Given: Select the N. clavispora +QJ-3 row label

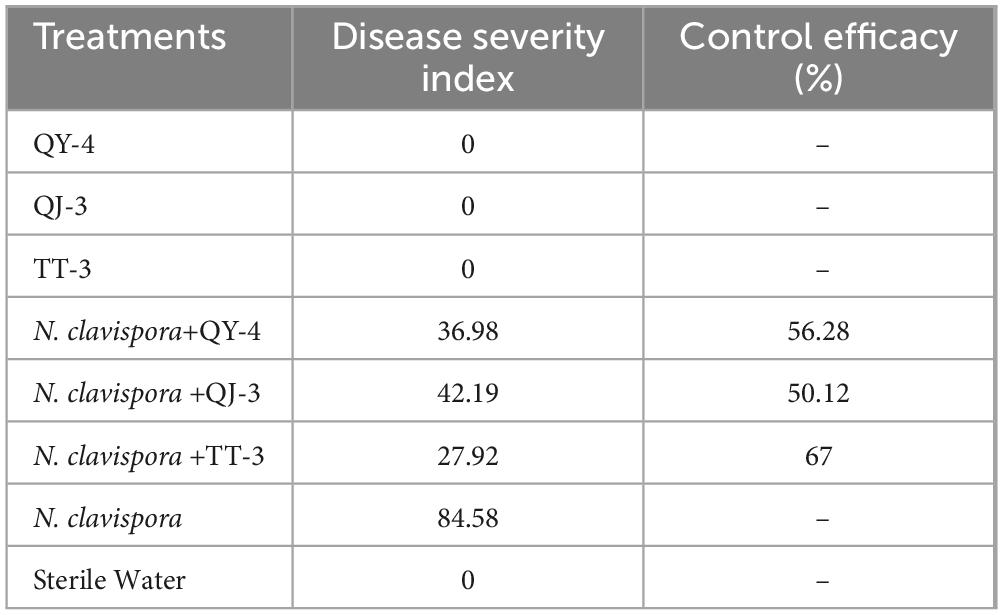Looking at the screenshot, I should coord(147,394).
